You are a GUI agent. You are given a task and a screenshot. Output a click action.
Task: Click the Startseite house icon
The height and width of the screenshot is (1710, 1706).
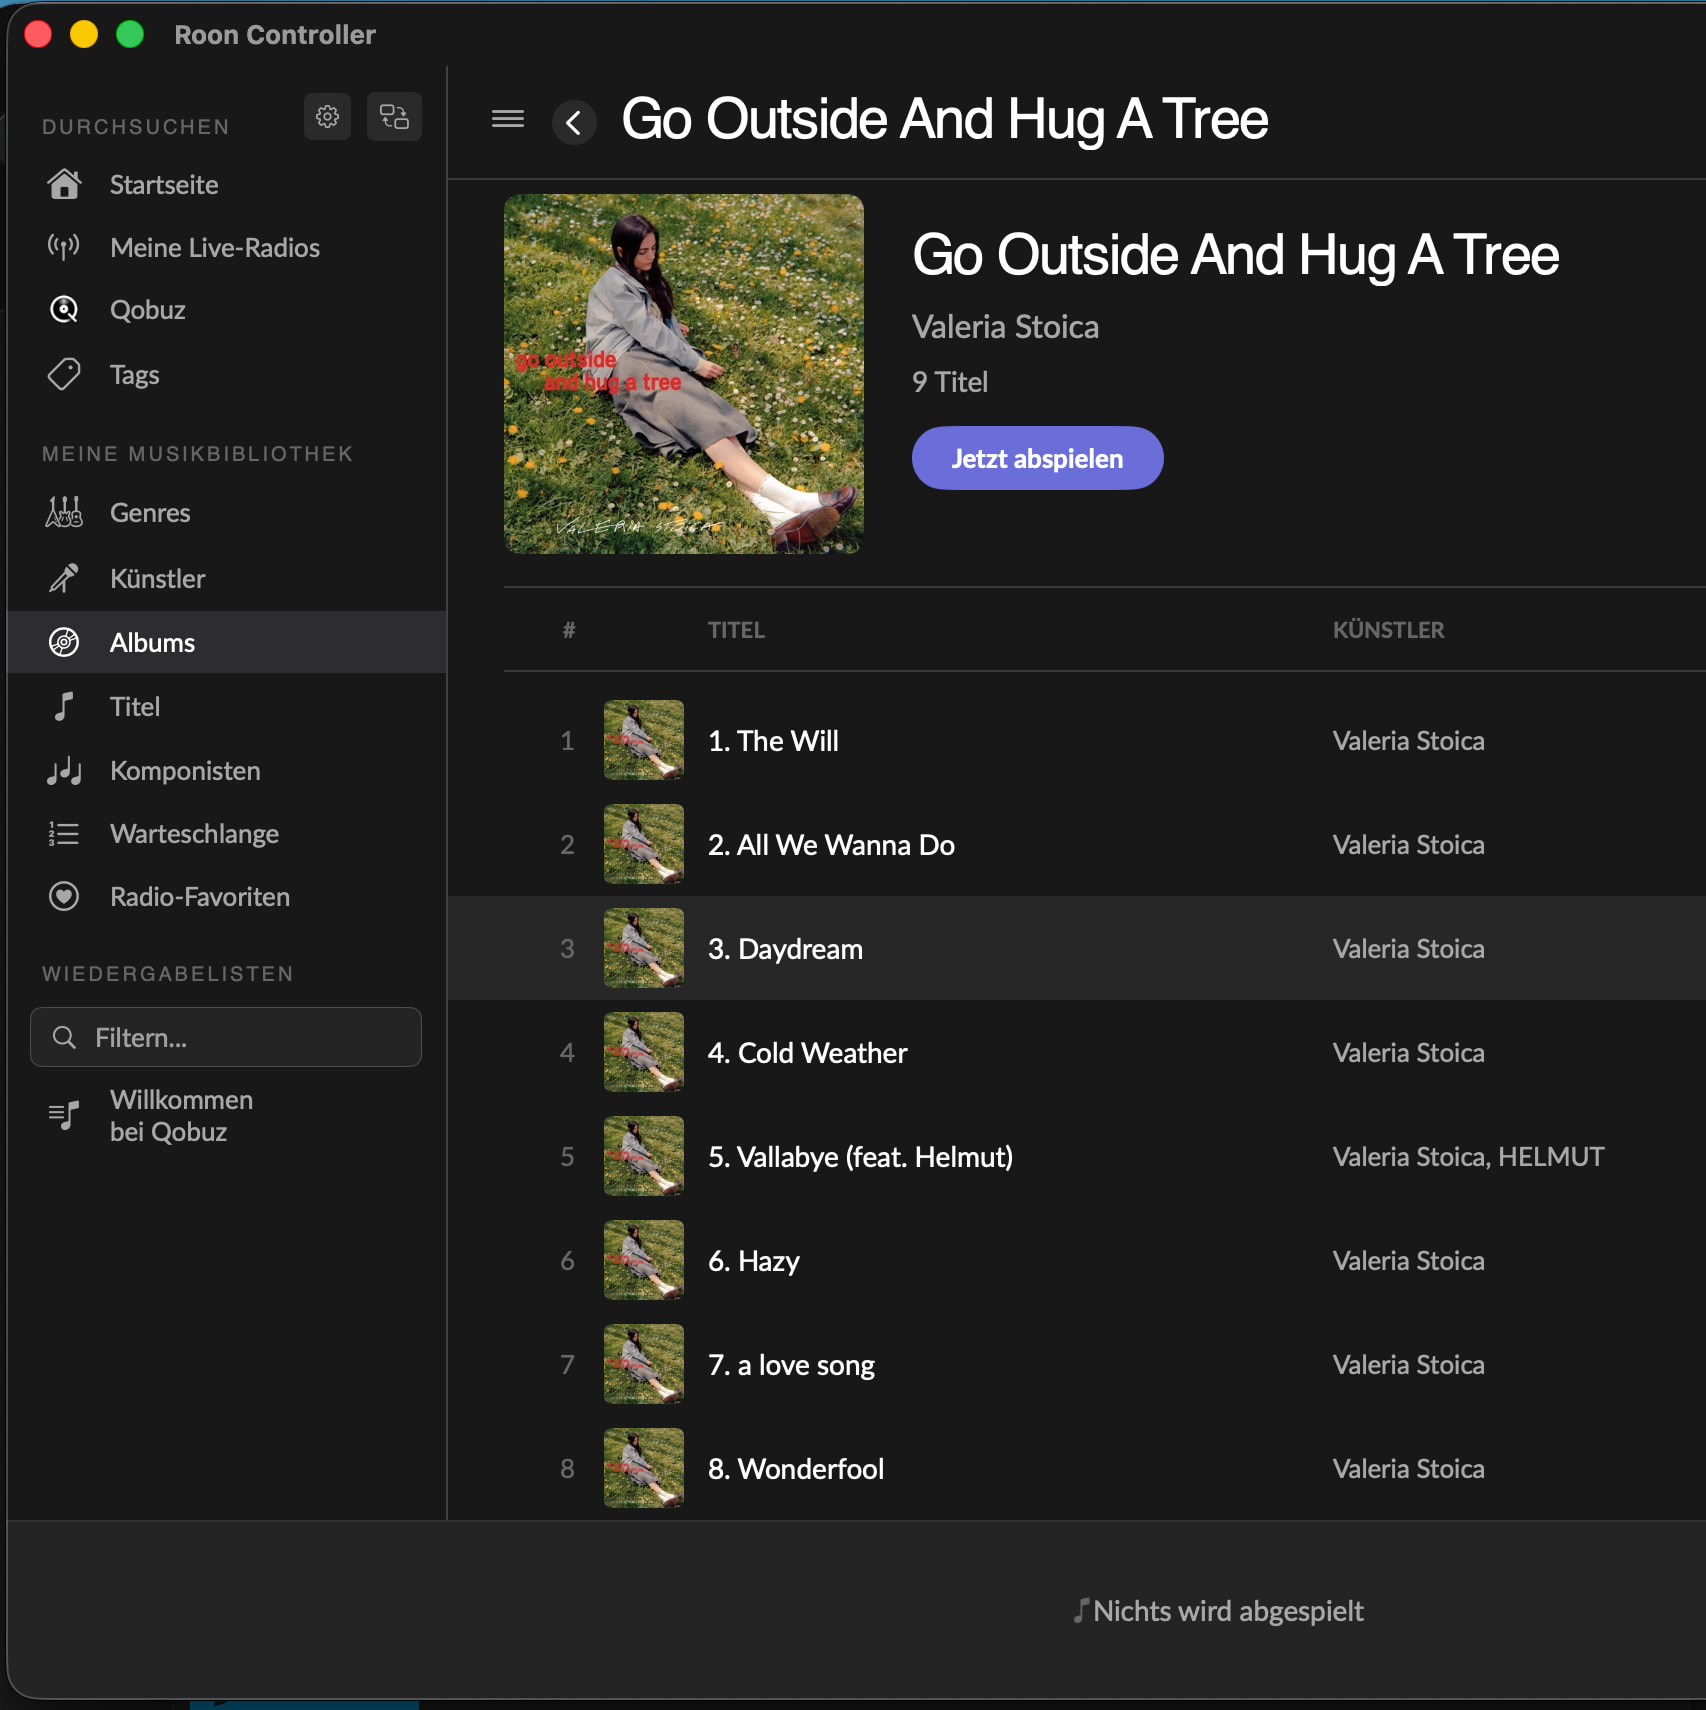pyautogui.click(x=64, y=184)
